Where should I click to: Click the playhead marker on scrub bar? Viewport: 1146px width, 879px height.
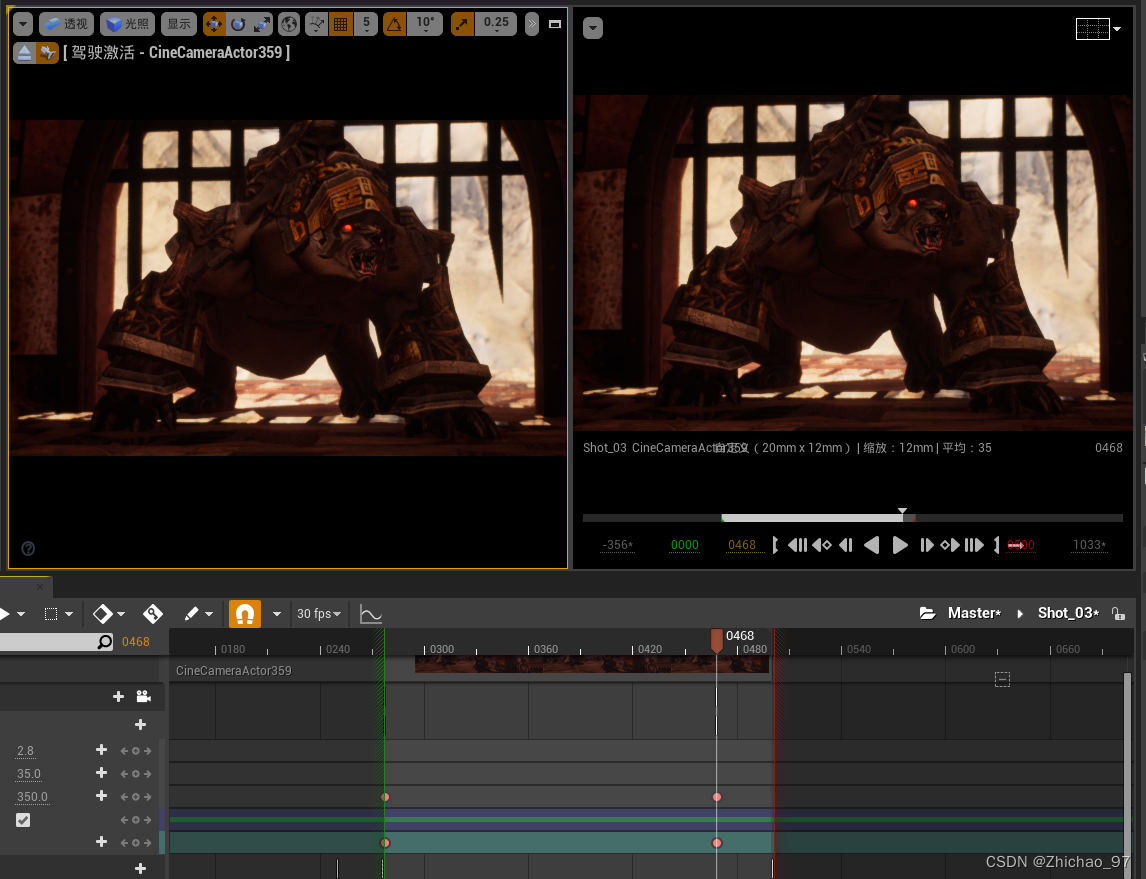(903, 512)
